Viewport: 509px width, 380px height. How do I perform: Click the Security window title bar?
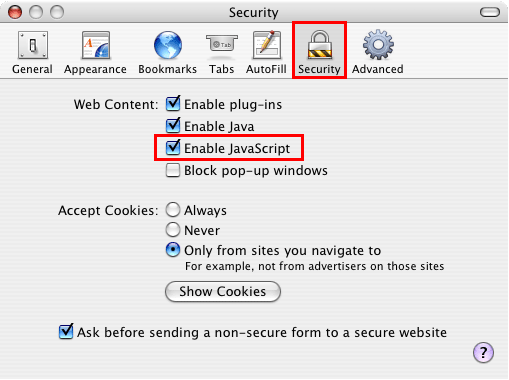tap(254, 12)
